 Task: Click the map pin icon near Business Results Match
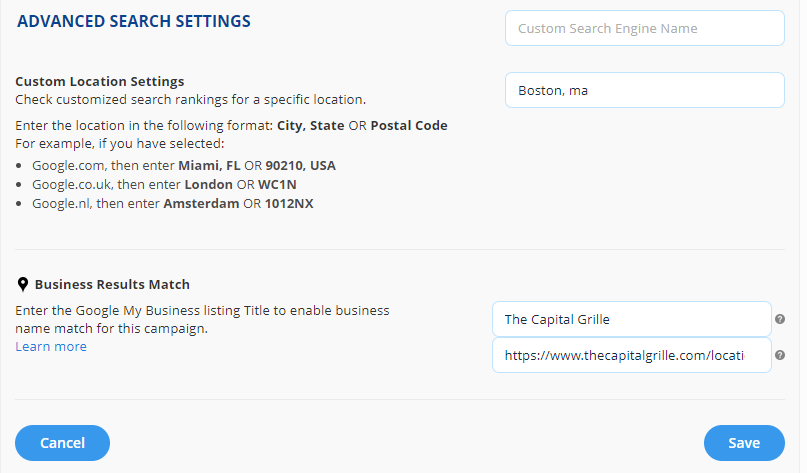coord(22,285)
